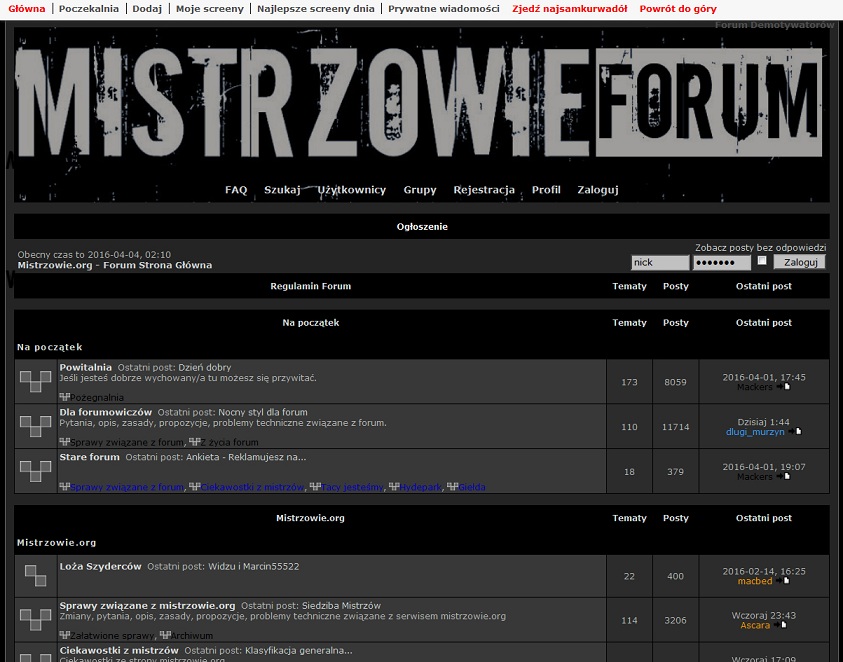Open Szukaj in the forum menu

282,190
